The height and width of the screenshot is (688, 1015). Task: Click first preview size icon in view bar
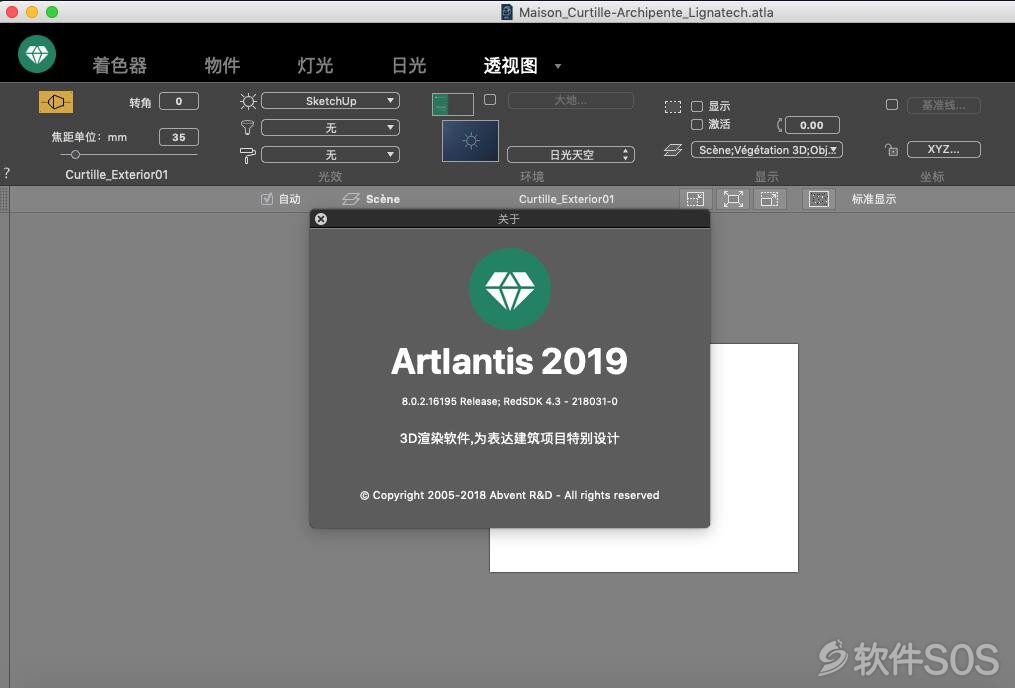pos(695,199)
